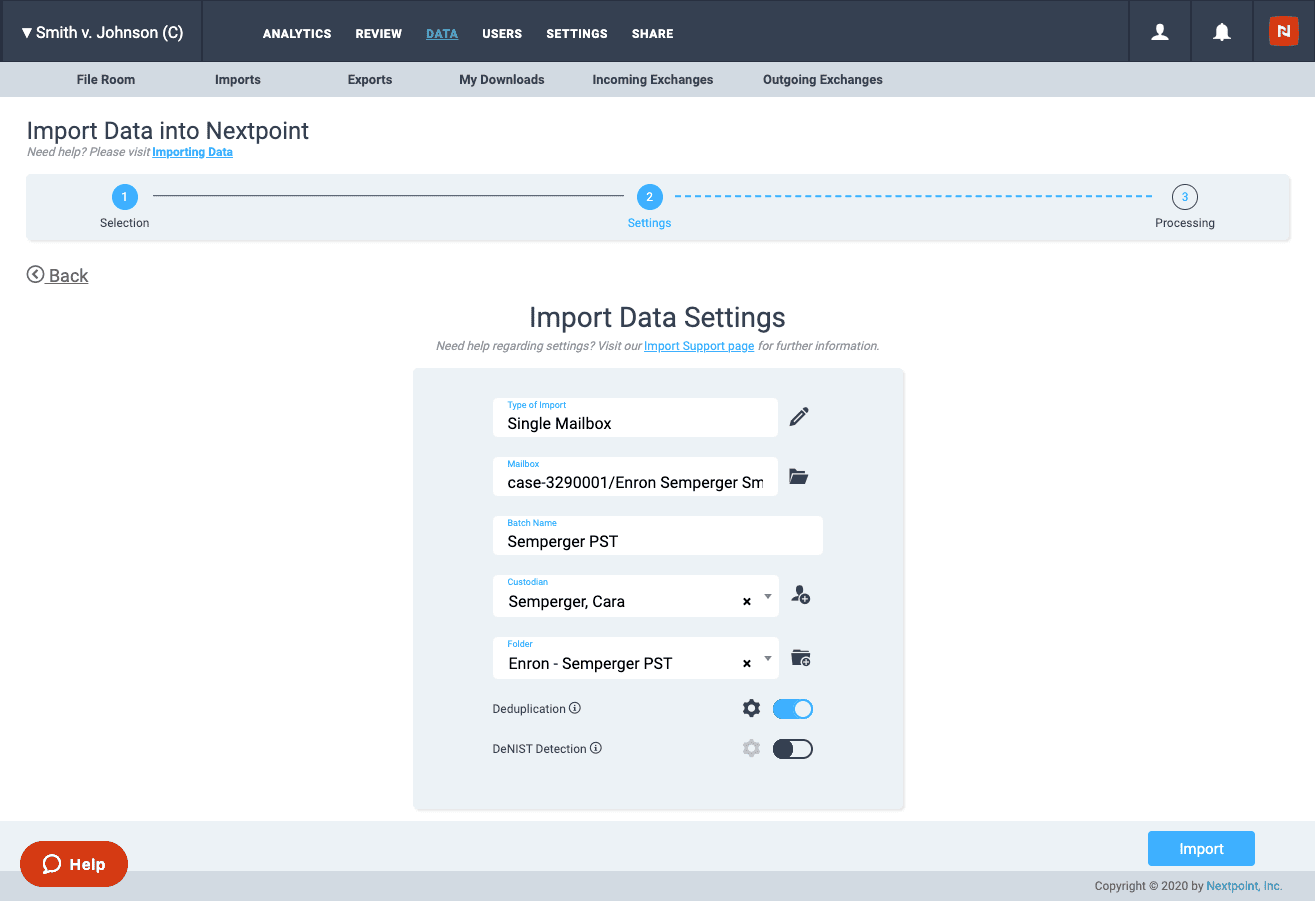Open the red Help chat button
The width and height of the screenshot is (1315, 901).
pos(74,864)
